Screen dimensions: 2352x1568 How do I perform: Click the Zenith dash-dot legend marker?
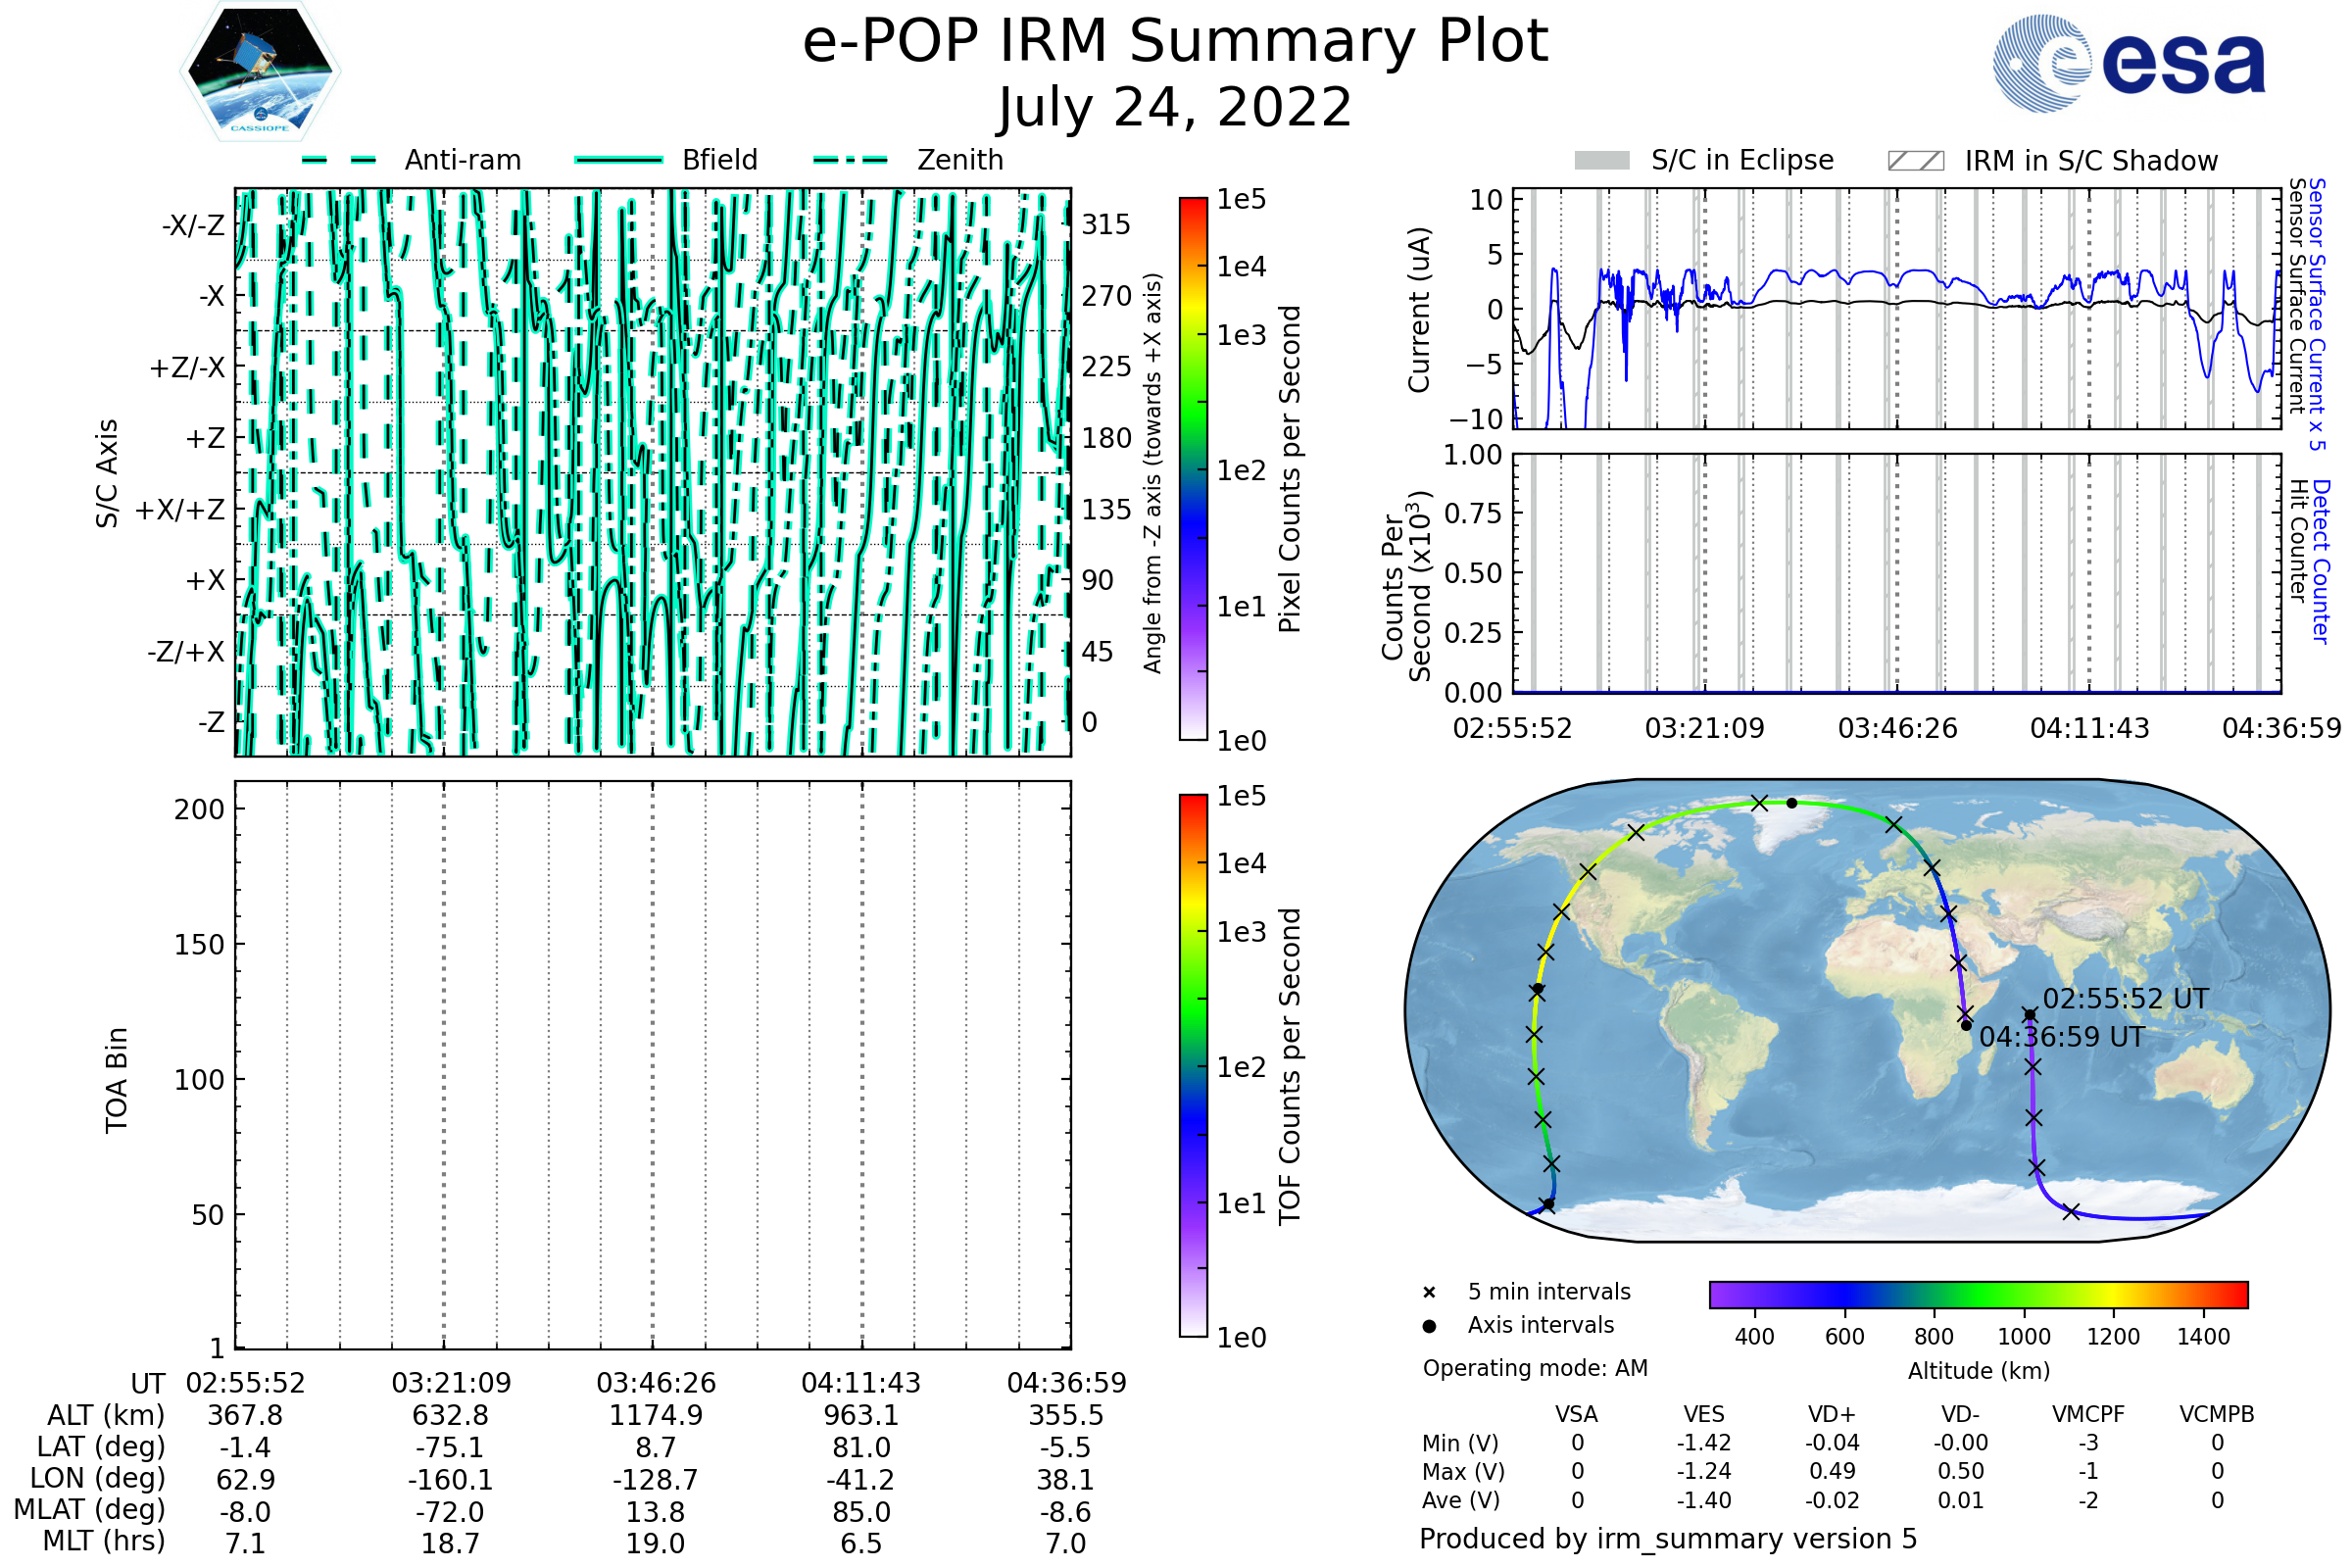[851, 160]
